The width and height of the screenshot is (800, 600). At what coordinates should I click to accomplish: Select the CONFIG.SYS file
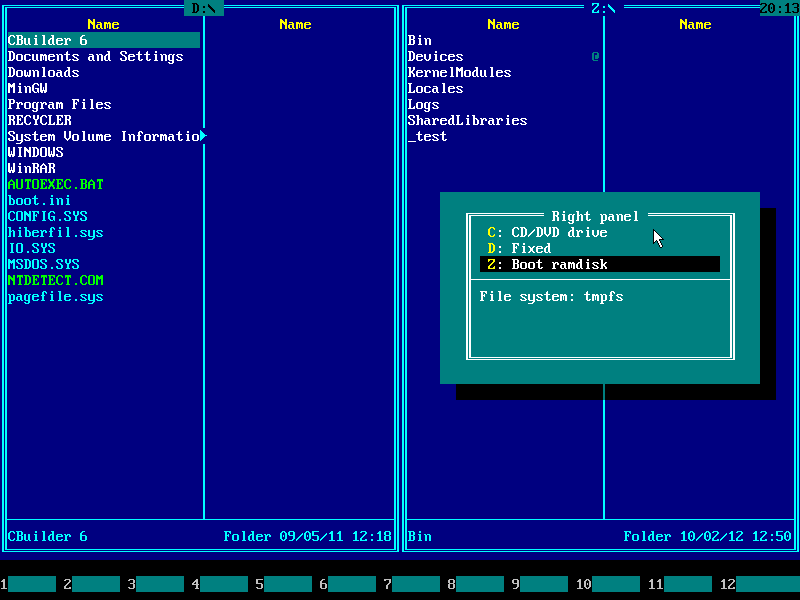(47, 216)
